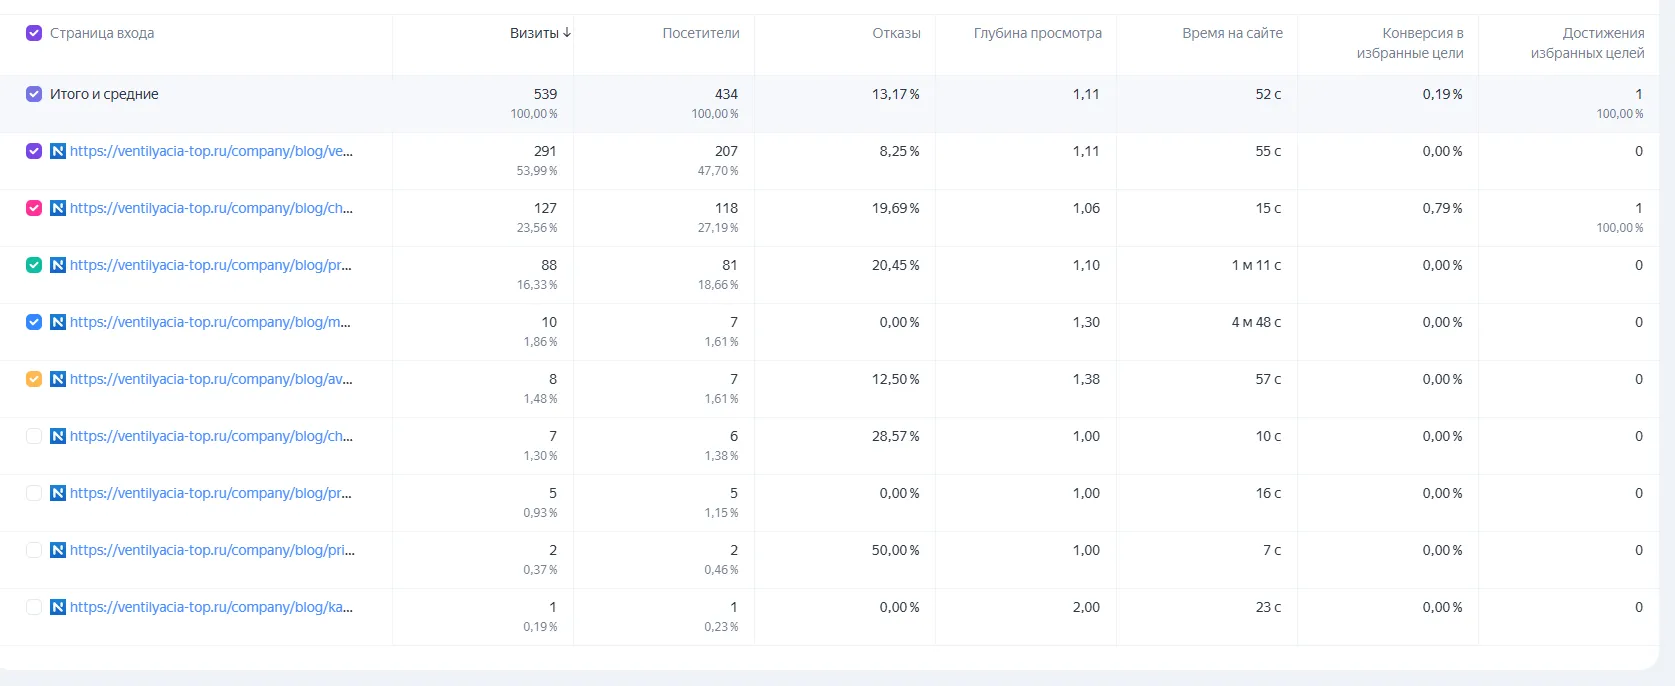Sort table by Отказы column
This screenshot has height=686, width=1675.
[x=896, y=33]
